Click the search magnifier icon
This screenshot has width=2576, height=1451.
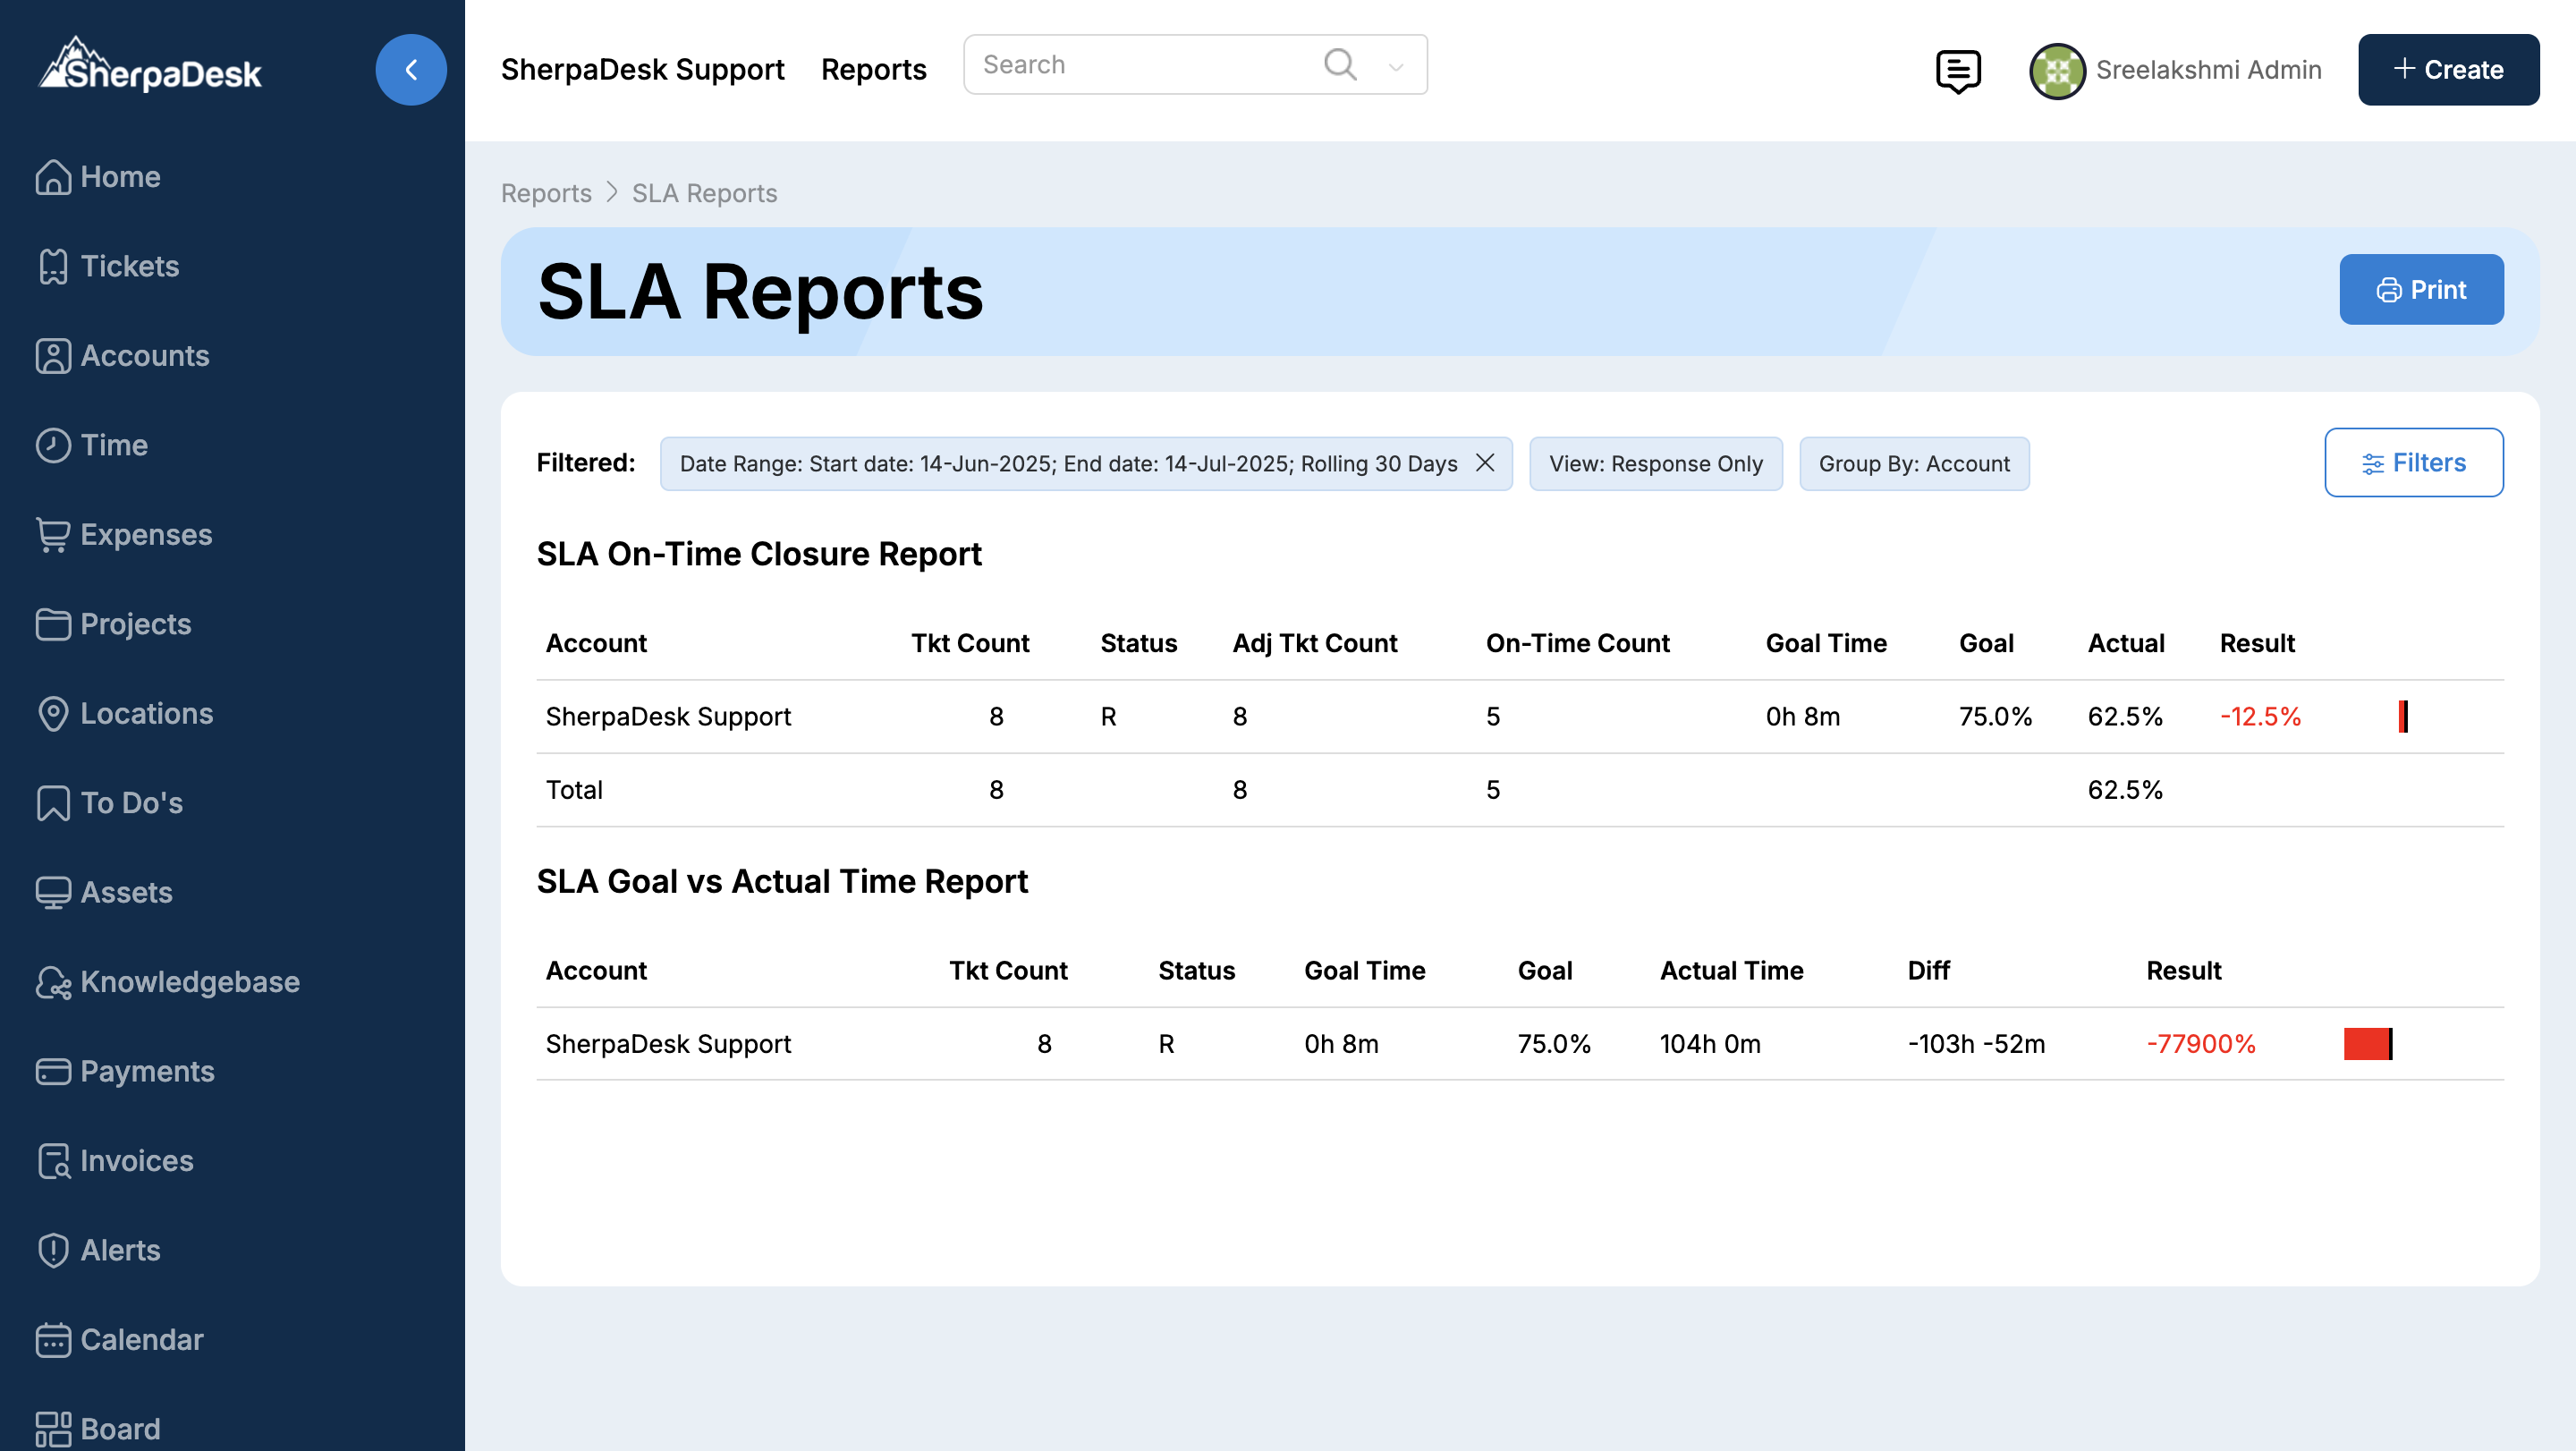pyautogui.click(x=1339, y=65)
